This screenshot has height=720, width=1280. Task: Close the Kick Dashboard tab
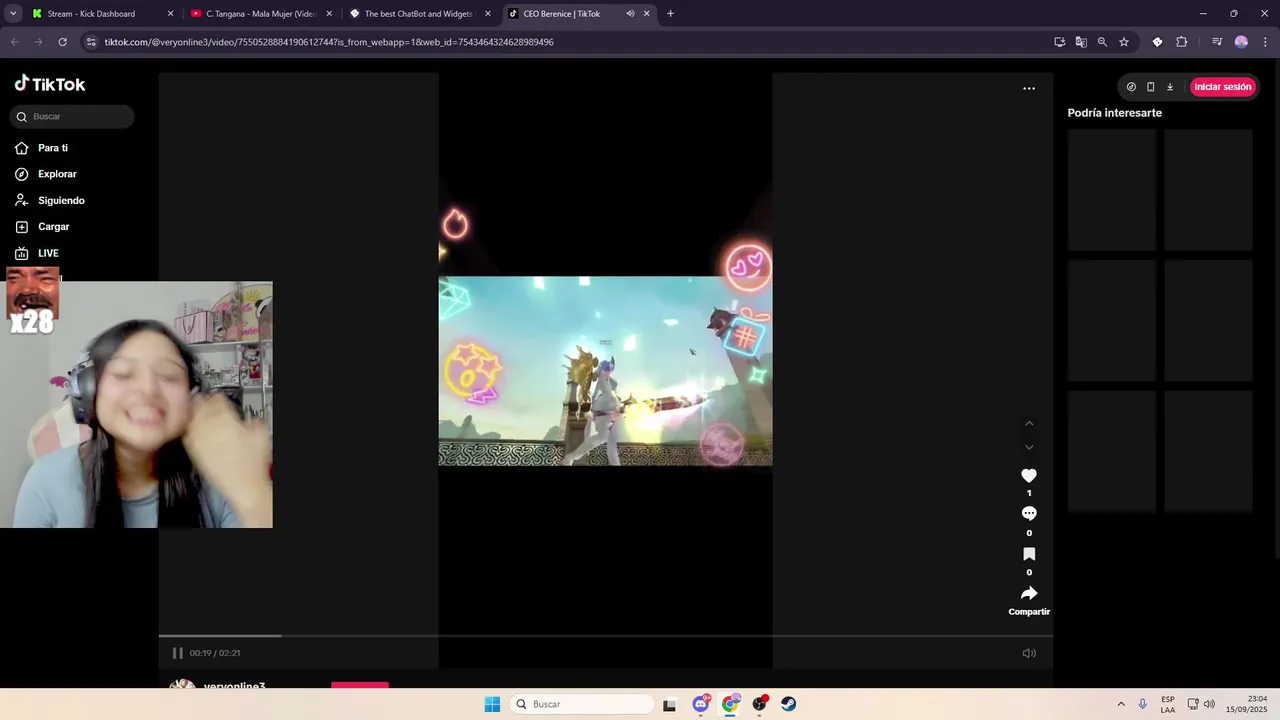(170, 14)
